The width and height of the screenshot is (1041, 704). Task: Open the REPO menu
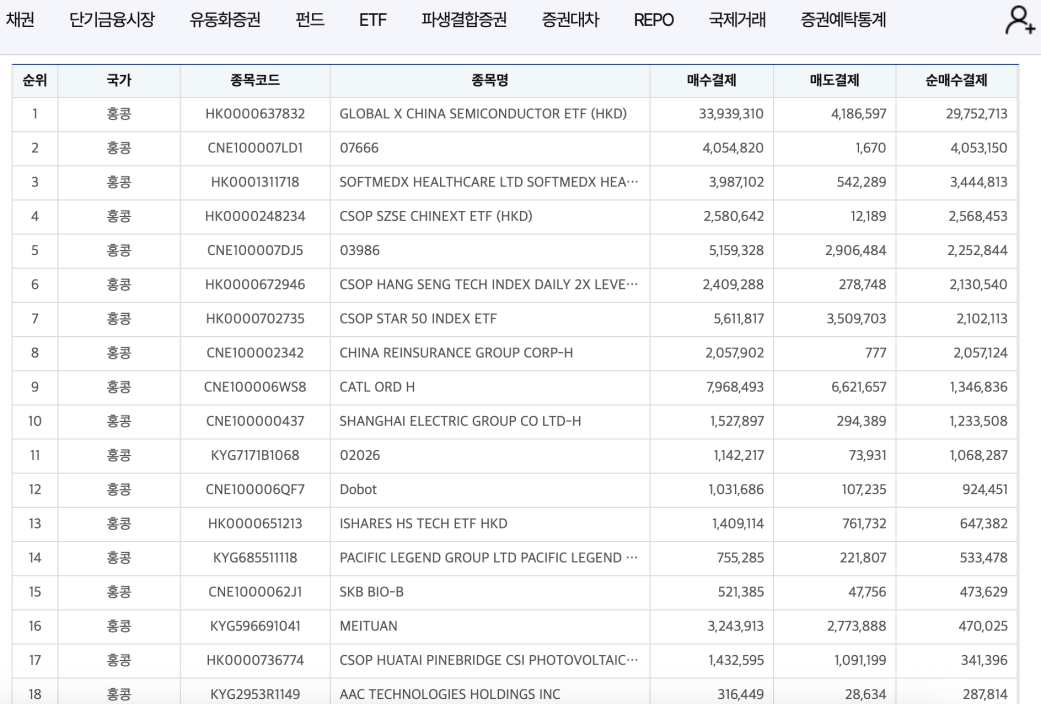pyautogui.click(x=653, y=20)
